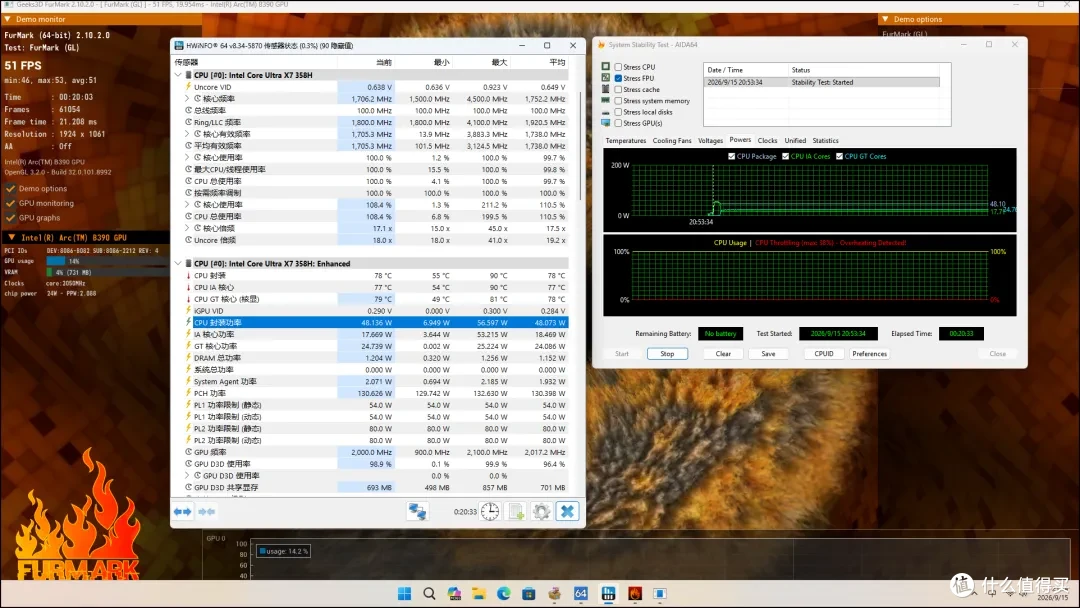Image resolution: width=1080 pixels, height=608 pixels.
Task: Open HWiNFO network remote monitoring icon
Action: [x=417, y=512]
